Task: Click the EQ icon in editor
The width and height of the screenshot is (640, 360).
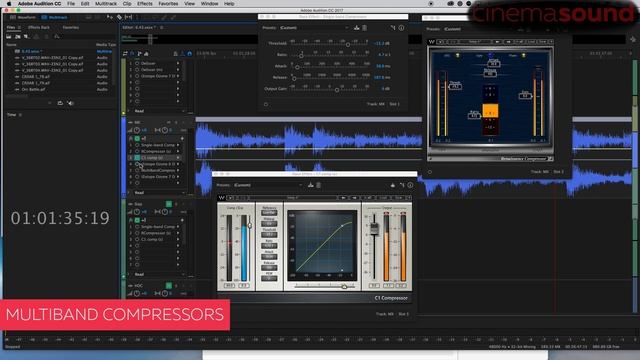Action: (x=146, y=53)
